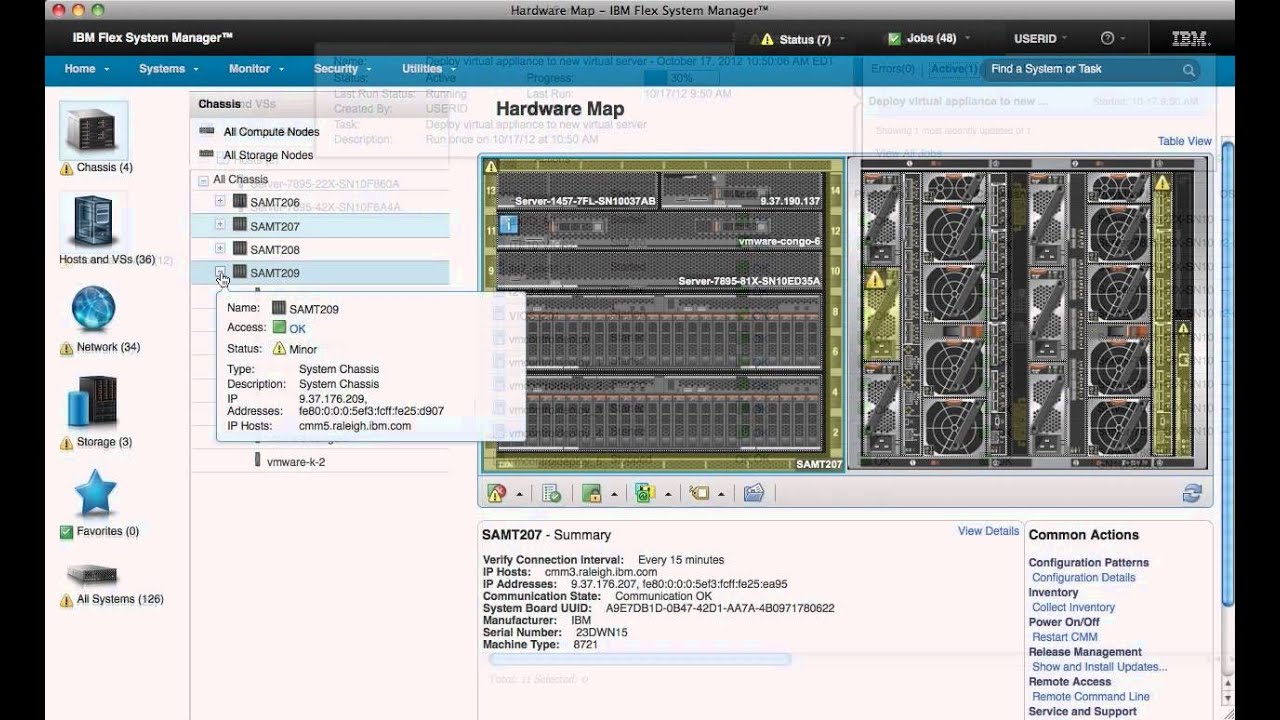1280x720 pixels.
Task: Open Remote Command Line link
Action: click(1090, 697)
